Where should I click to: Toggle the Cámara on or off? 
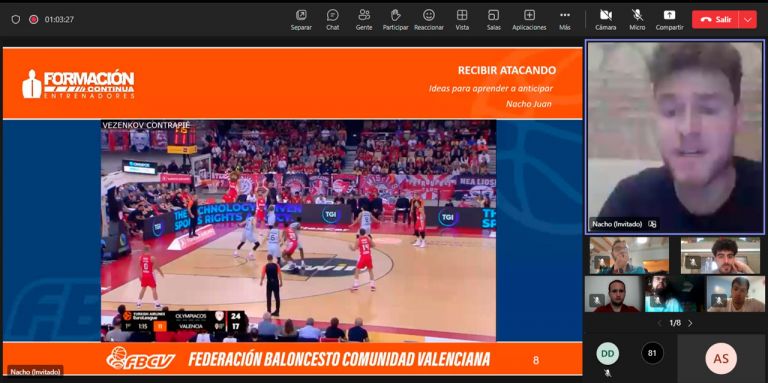(606, 20)
